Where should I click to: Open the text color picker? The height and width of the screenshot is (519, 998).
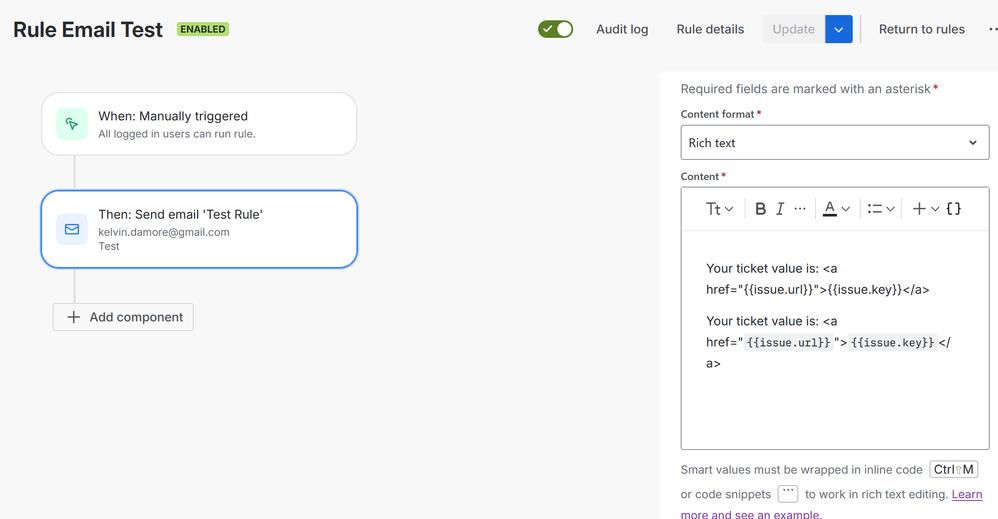[x=835, y=209]
